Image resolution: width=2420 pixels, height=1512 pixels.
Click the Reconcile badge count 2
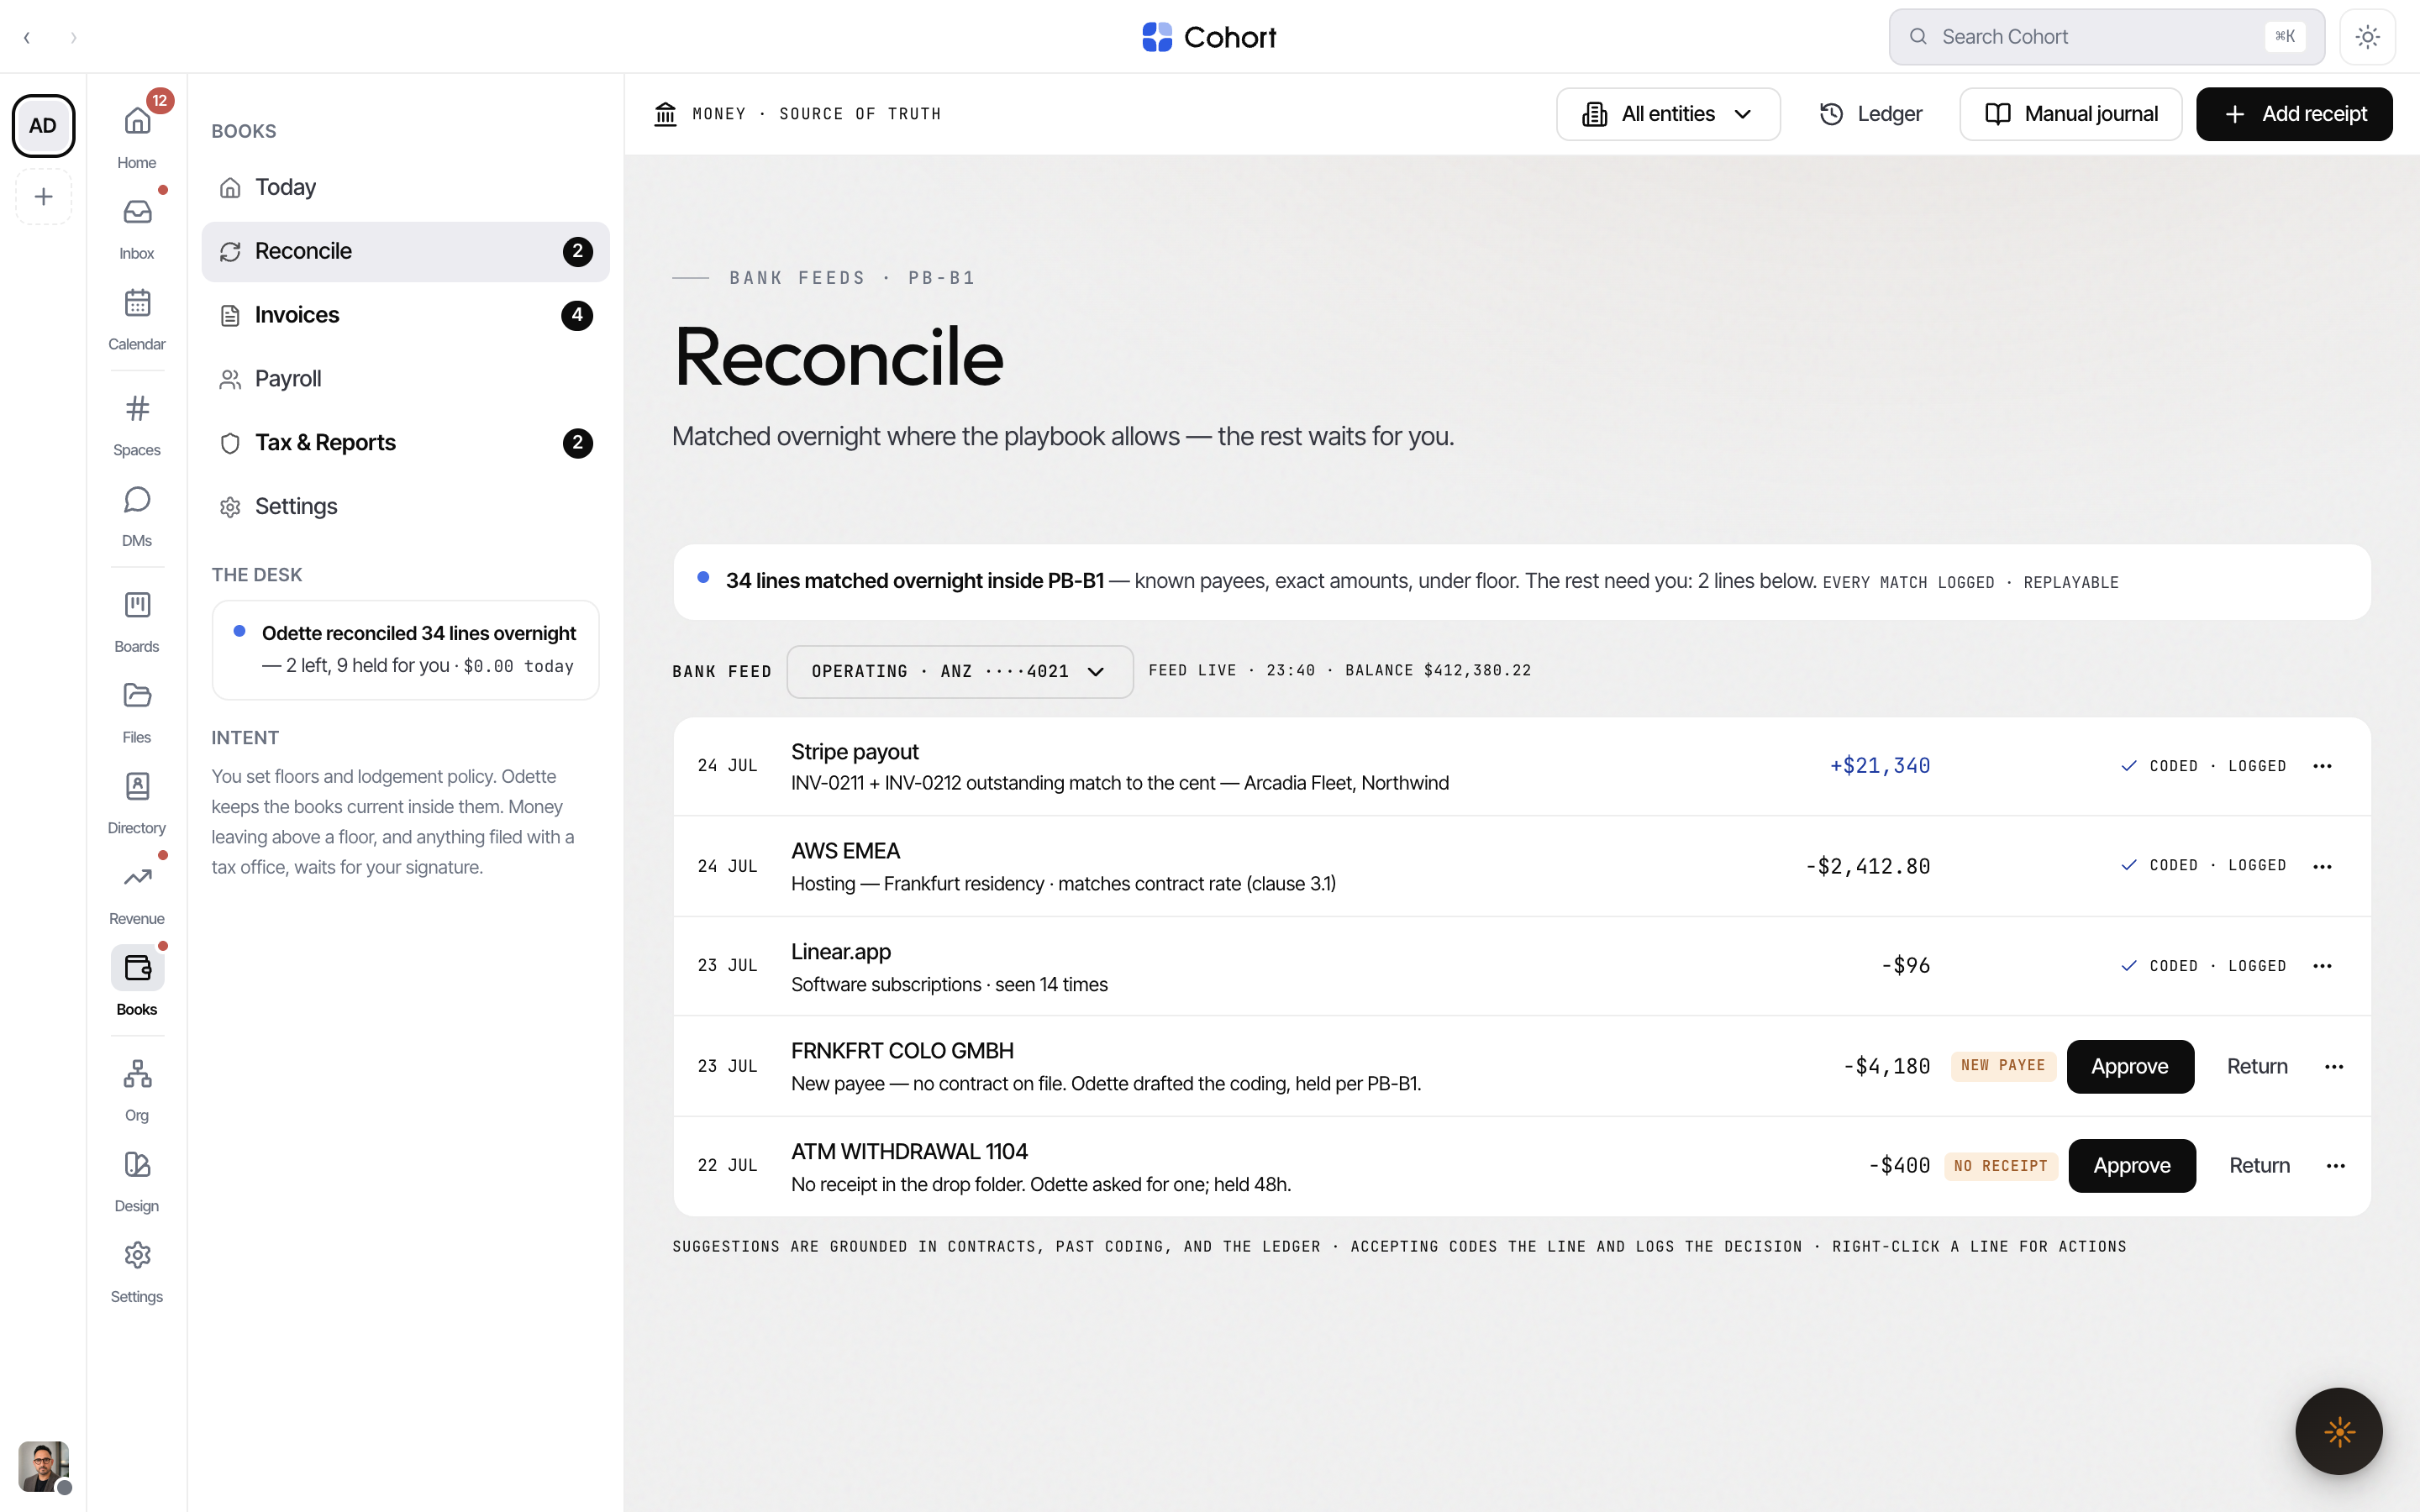577,251
